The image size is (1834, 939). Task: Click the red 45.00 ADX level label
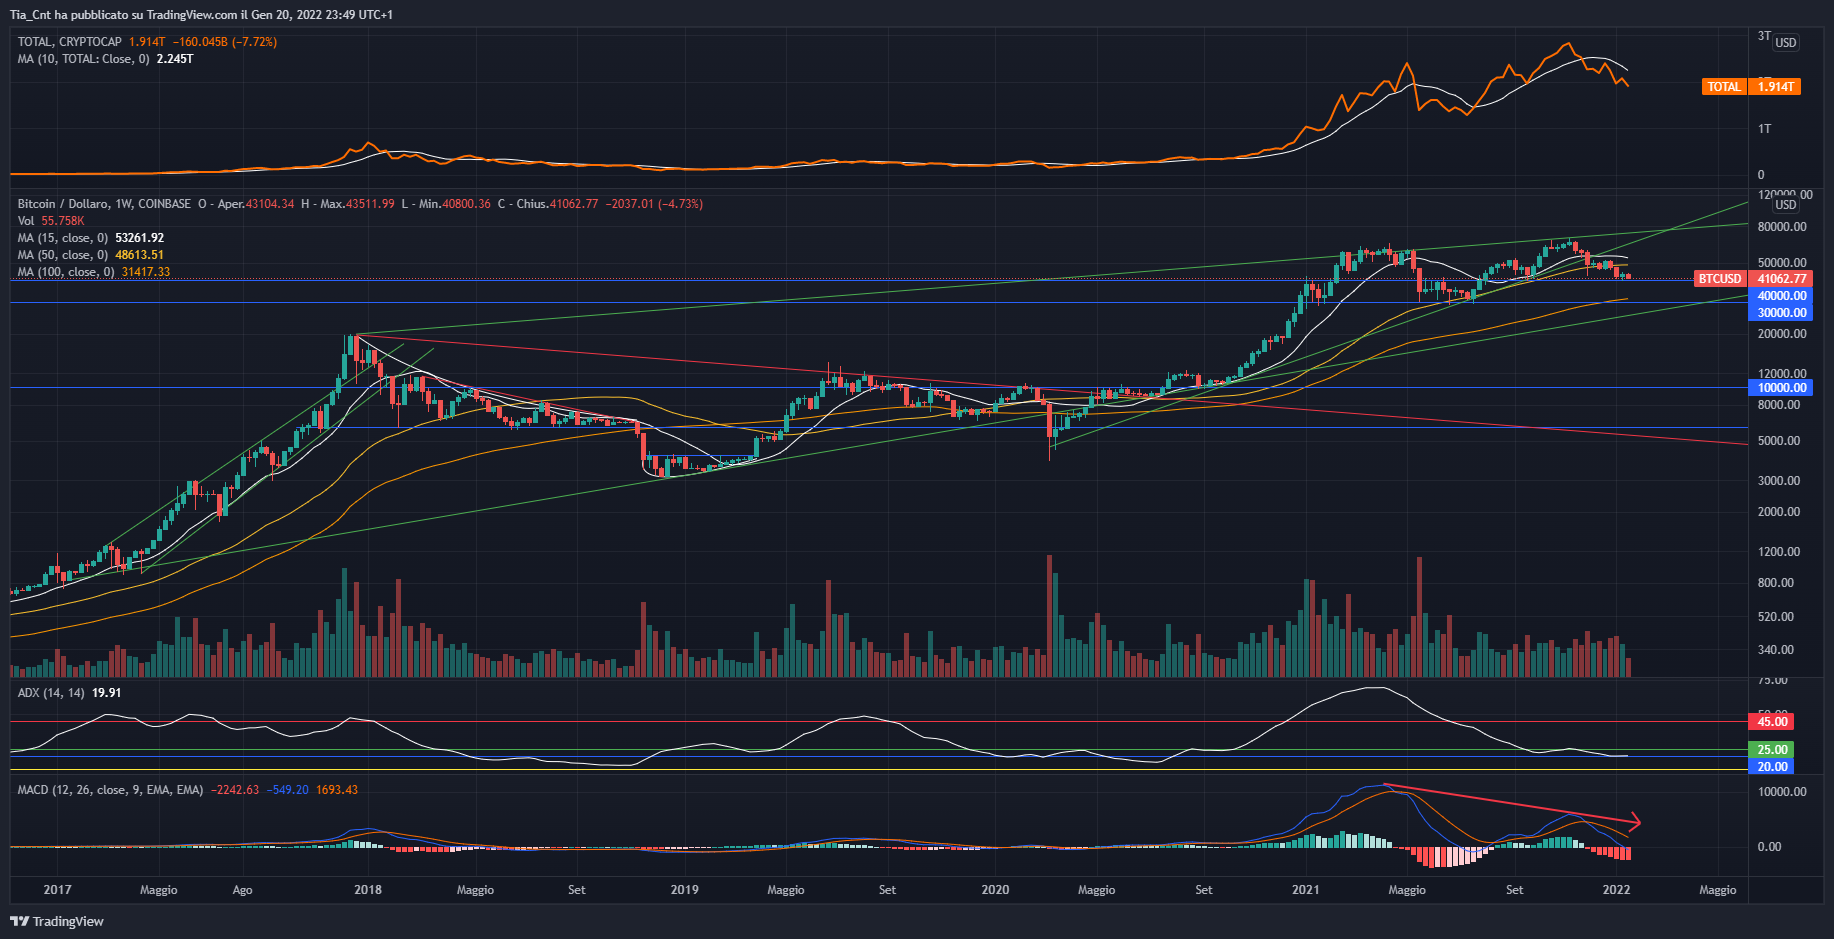(x=1771, y=722)
